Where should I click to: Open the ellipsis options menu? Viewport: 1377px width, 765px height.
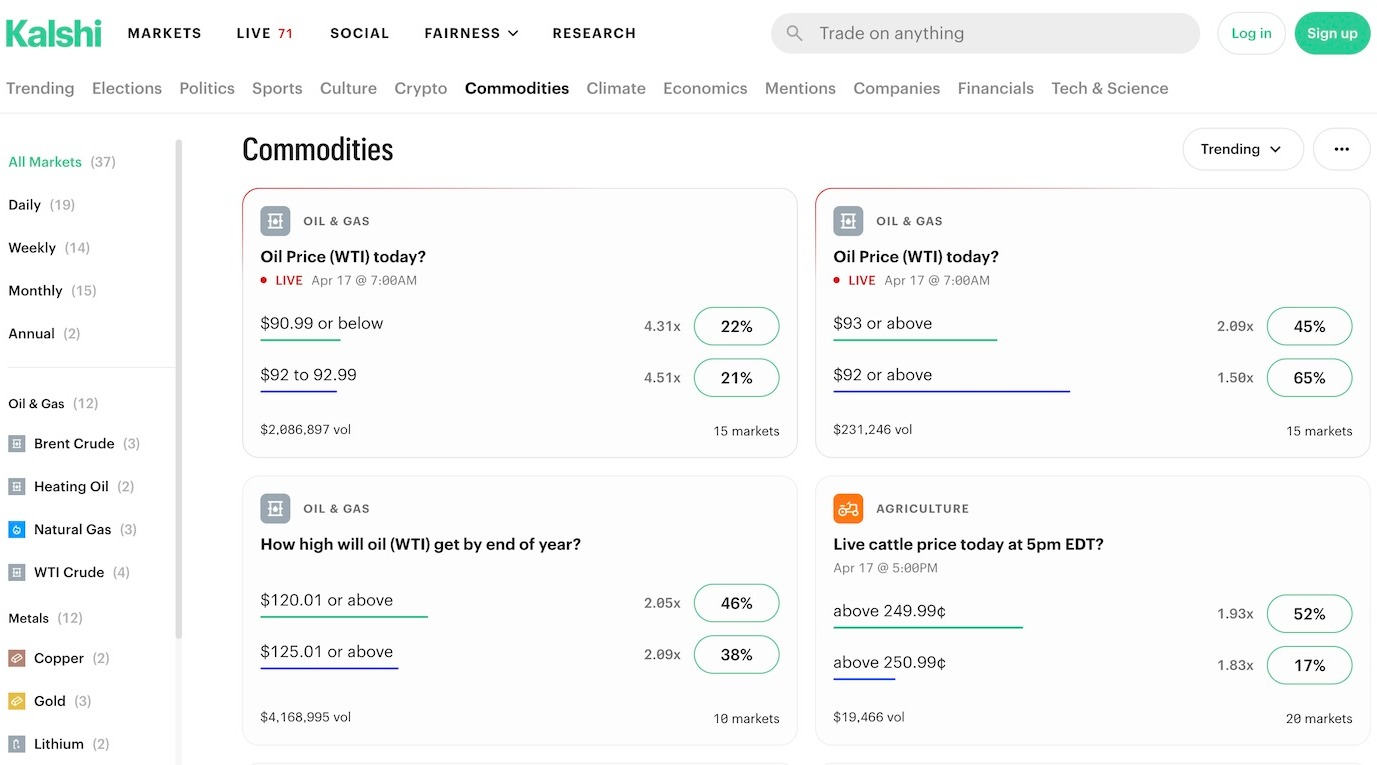(x=1341, y=148)
